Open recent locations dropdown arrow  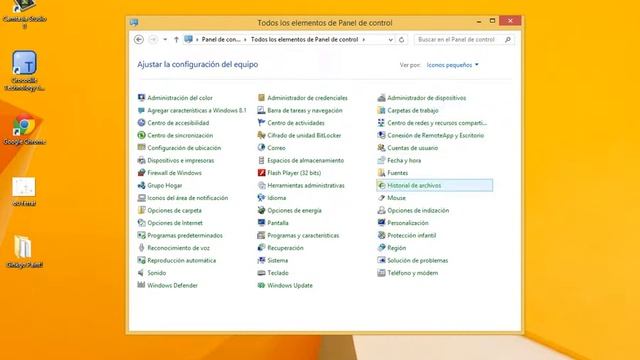[165, 40]
